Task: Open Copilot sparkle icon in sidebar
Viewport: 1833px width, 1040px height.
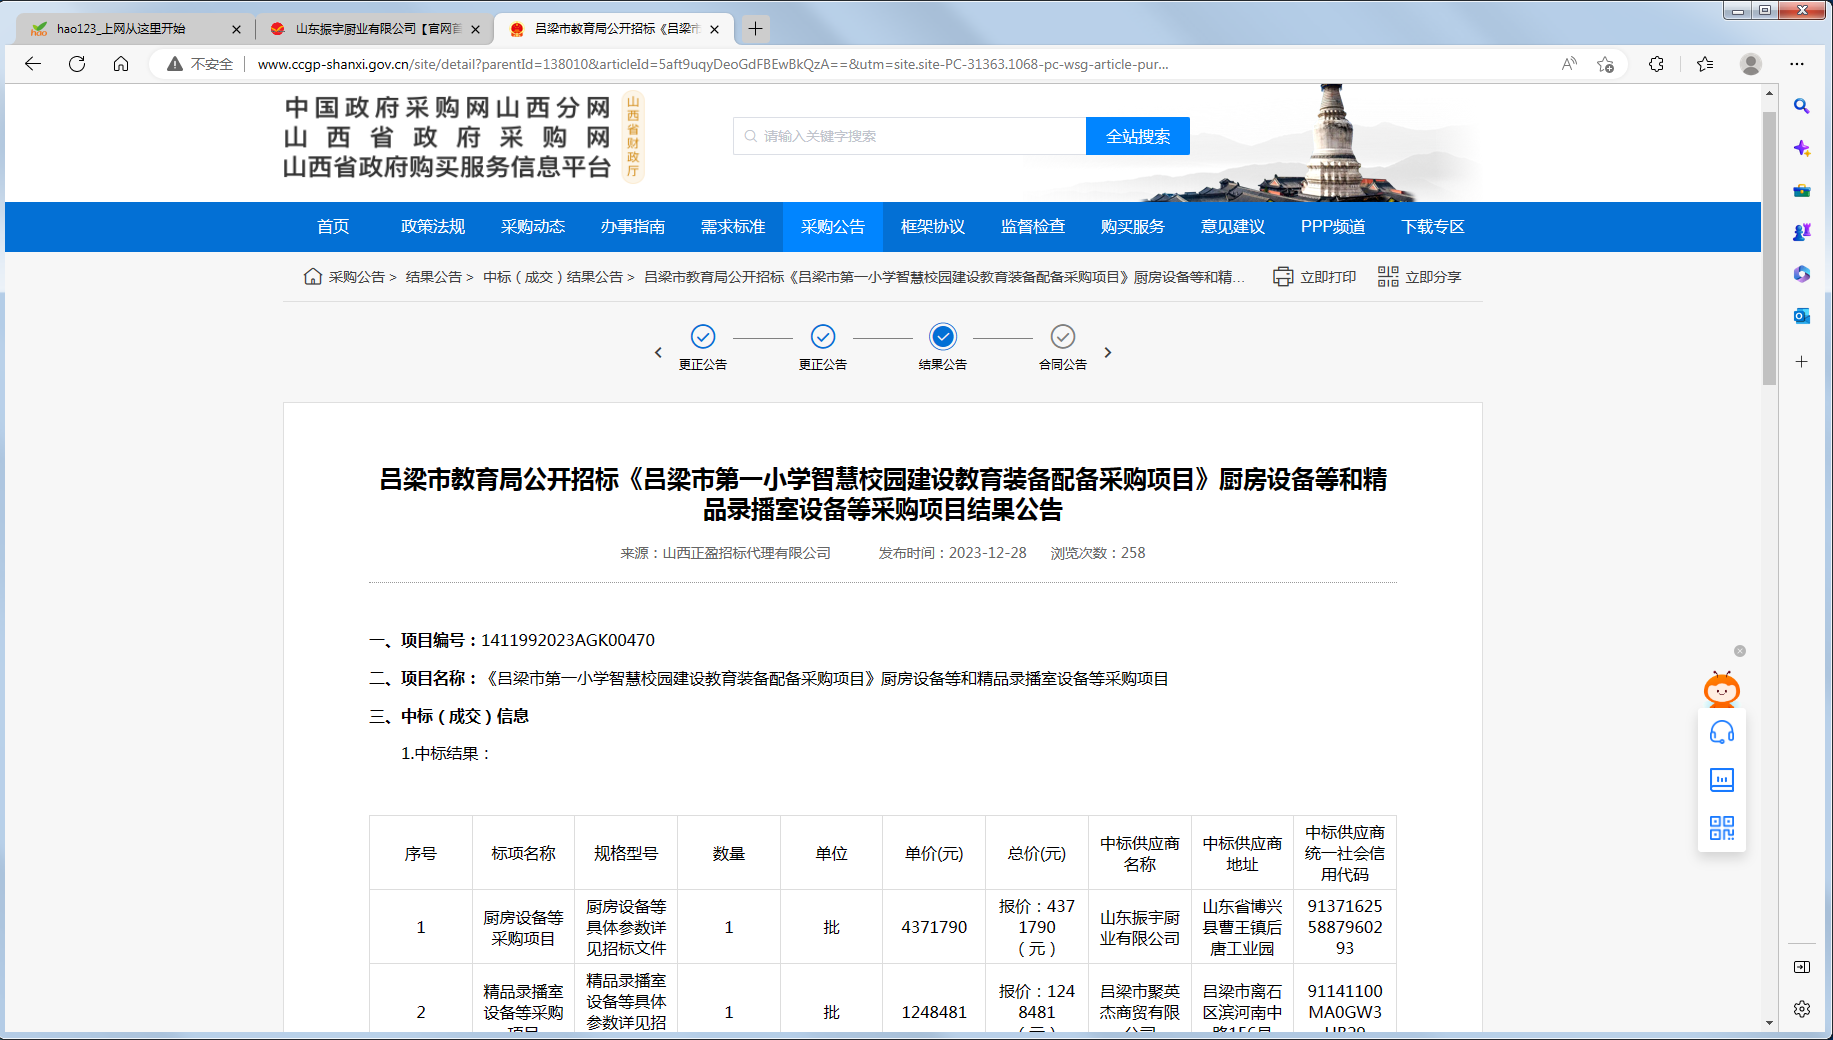Action: pos(1802,148)
